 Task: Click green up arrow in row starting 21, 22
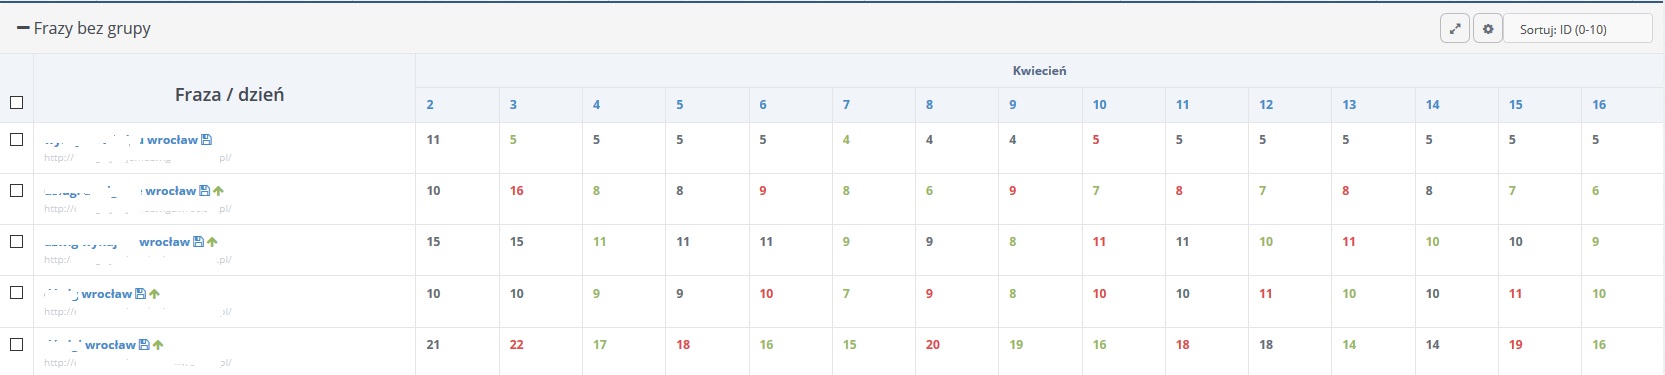(x=158, y=345)
